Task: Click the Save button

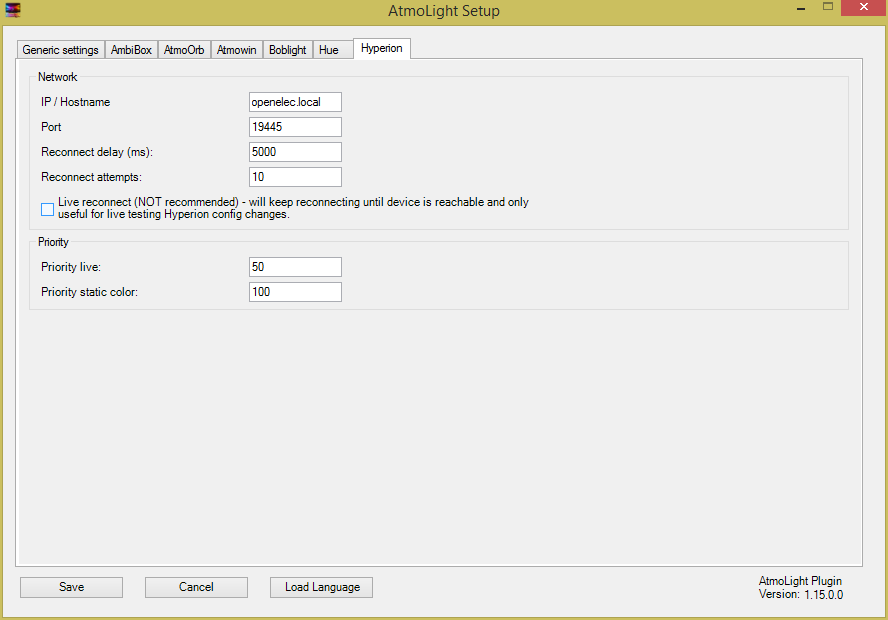Action: (x=71, y=587)
